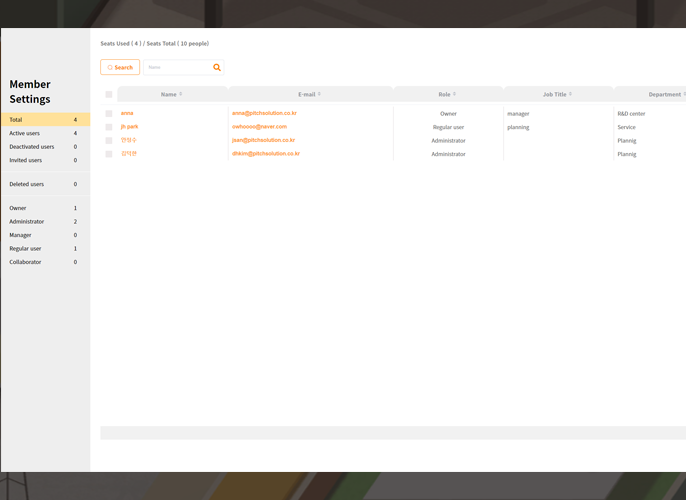Click 'Plannig' department in jsan's row
686x500 pixels.
coord(627,141)
